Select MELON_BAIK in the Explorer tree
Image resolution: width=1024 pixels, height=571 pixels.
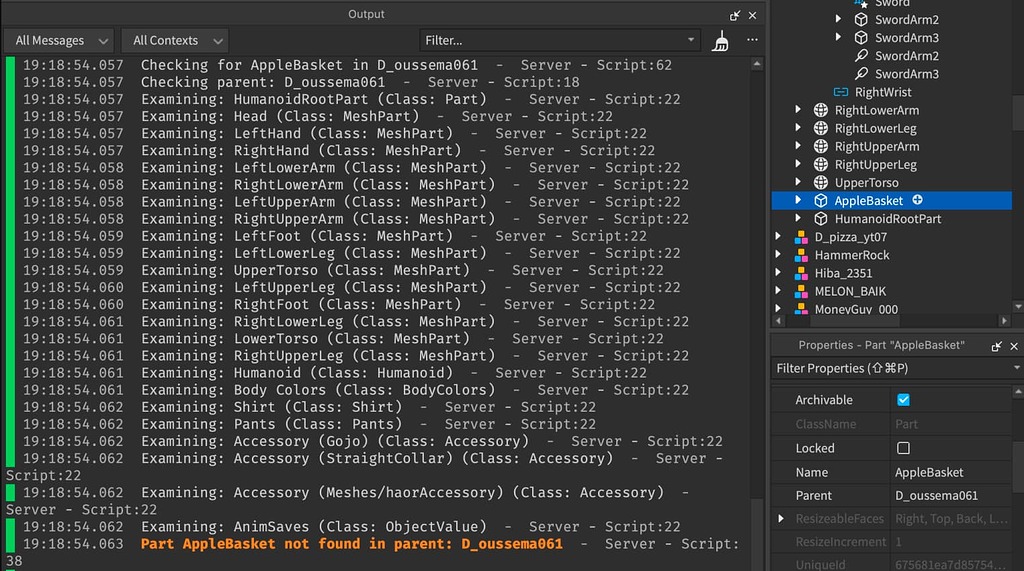[849, 291]
